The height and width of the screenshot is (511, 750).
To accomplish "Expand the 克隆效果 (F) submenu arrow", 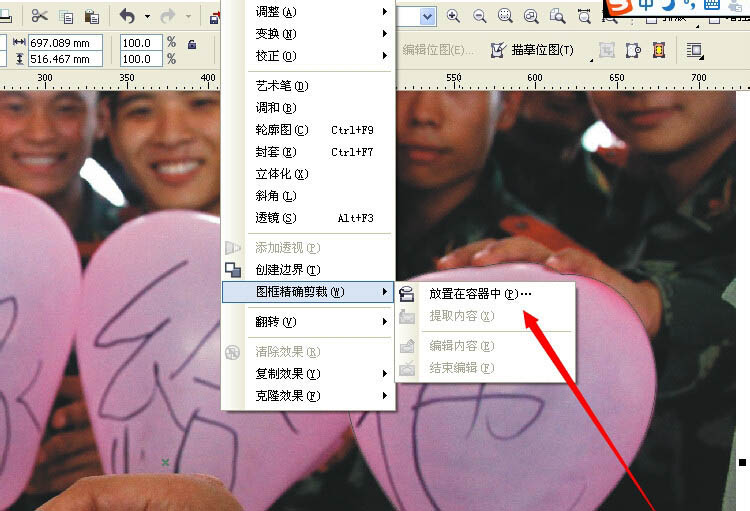I will coord(385,396).
